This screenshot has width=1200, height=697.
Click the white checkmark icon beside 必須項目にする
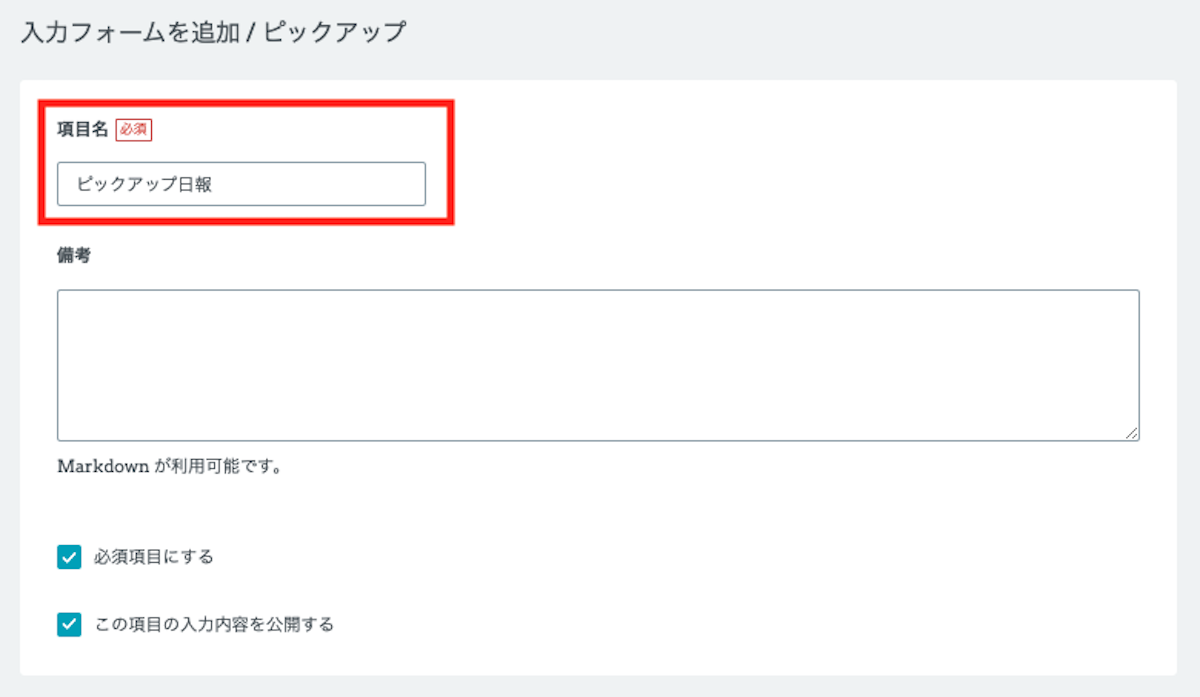pos(69,557)
